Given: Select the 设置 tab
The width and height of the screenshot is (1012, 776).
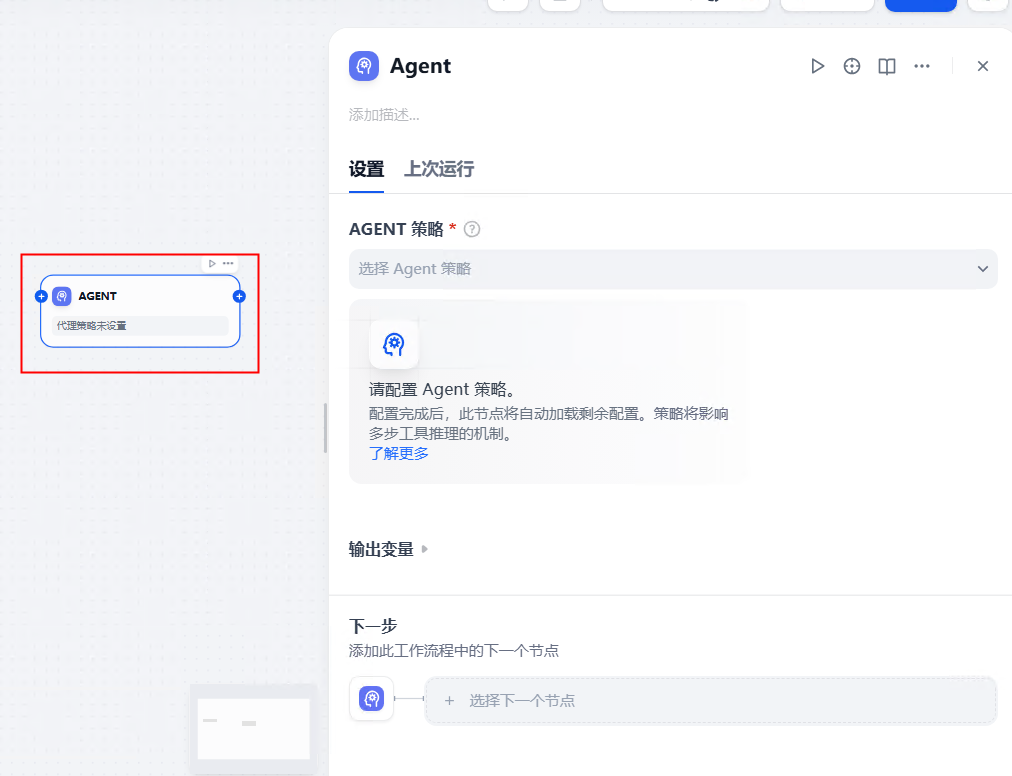Looking at the screenshot, I should [x=365, y=169].
